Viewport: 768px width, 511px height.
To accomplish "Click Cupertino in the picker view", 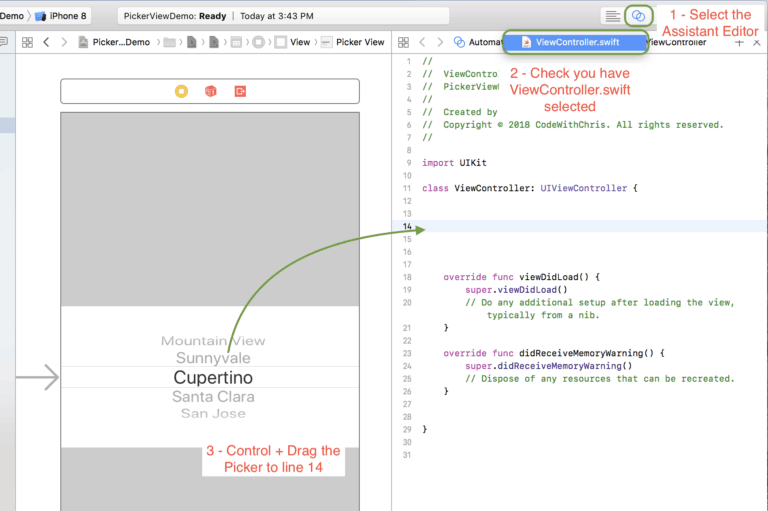I will point(213,378).
